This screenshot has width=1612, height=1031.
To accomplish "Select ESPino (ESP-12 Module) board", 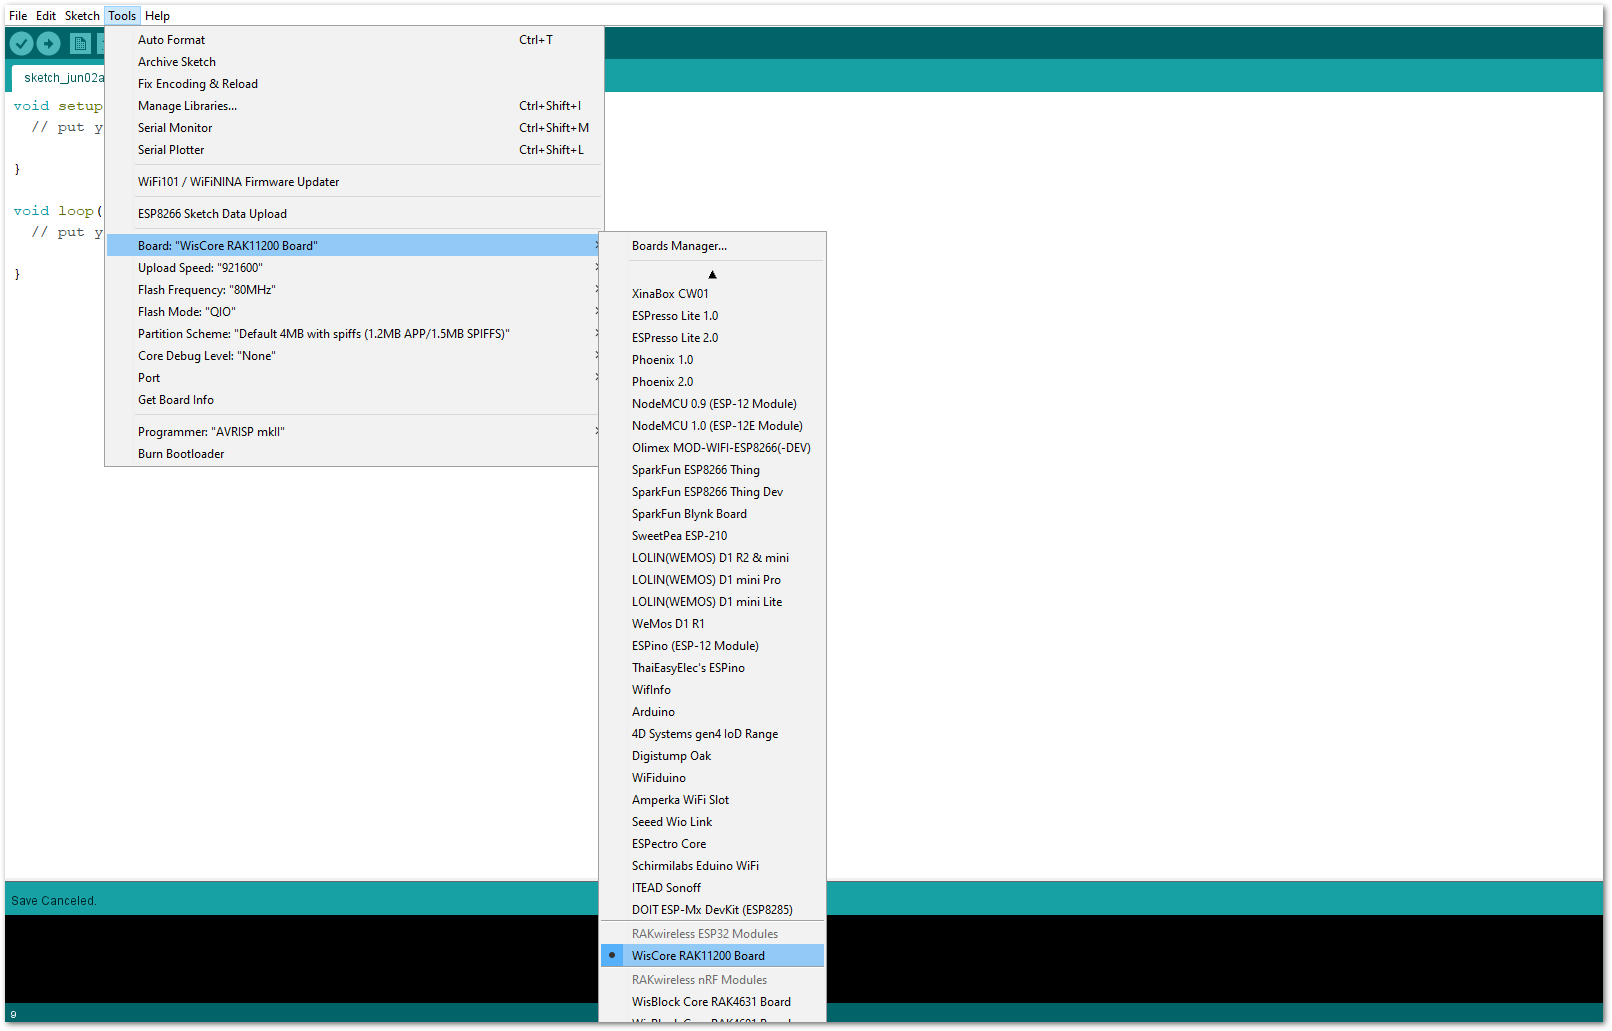I will coord(712,646).
